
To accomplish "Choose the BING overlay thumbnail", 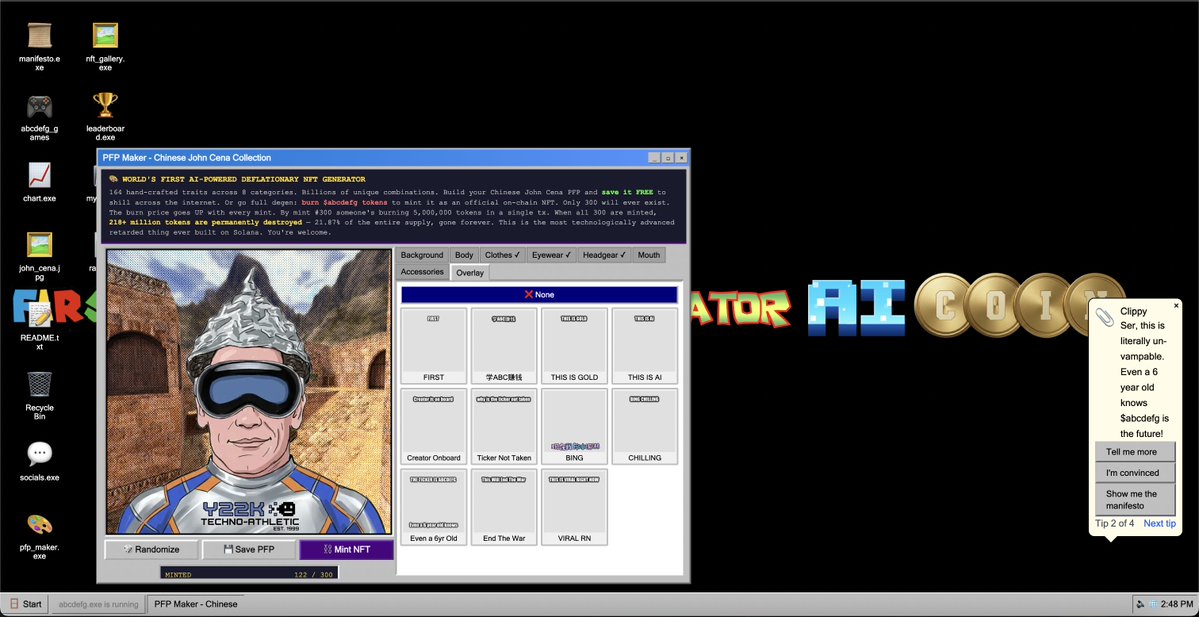I will 574,427.
